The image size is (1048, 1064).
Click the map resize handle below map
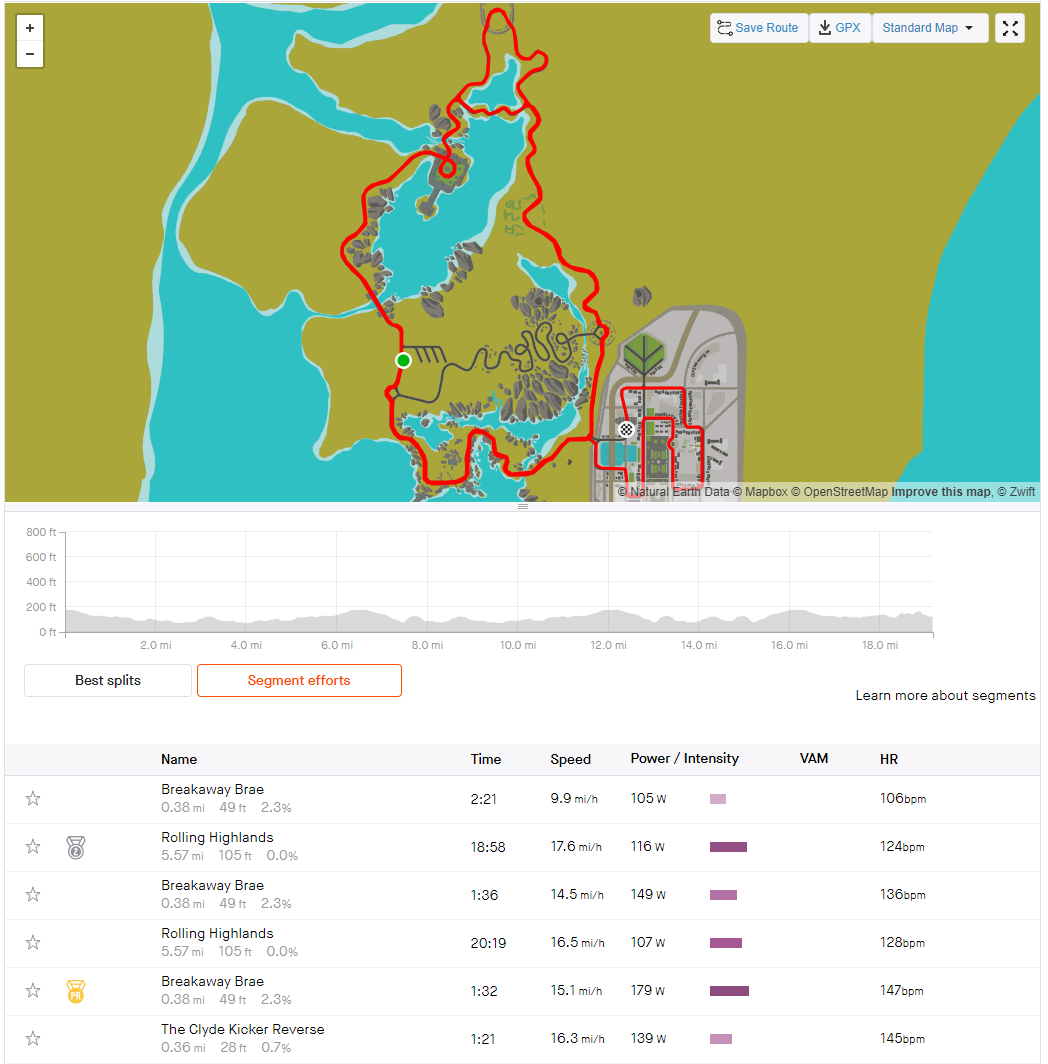tap(523, 507)
